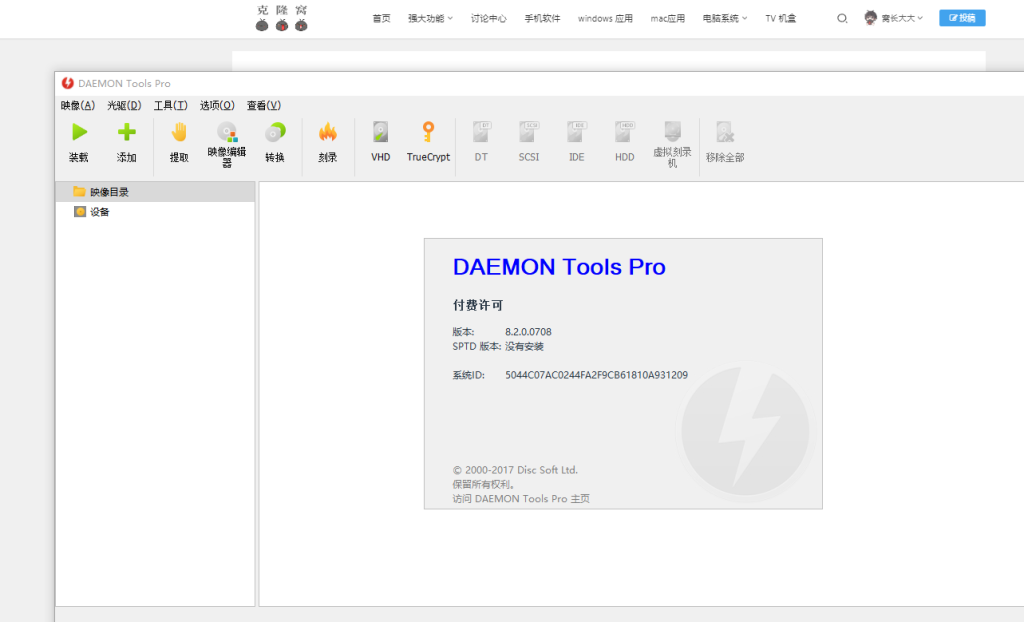The height and width of the screenshot is (622, 1024).
Task: Click the green plus Add (添加) icon
Action: (x=127, y=133)
